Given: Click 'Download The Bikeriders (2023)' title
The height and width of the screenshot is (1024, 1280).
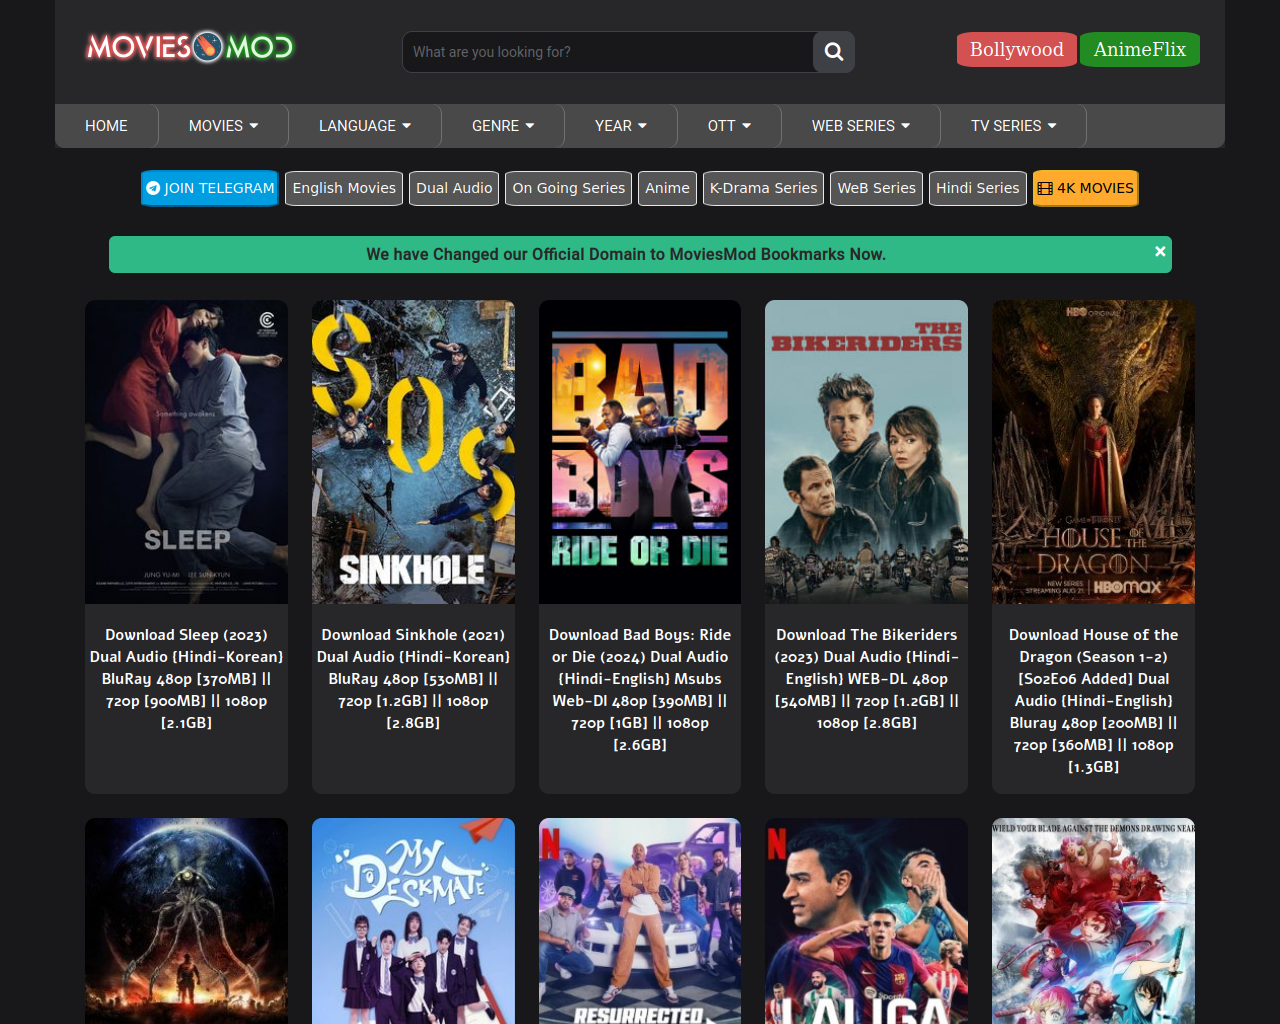Looking at the screenshot, I should [866, 678].
